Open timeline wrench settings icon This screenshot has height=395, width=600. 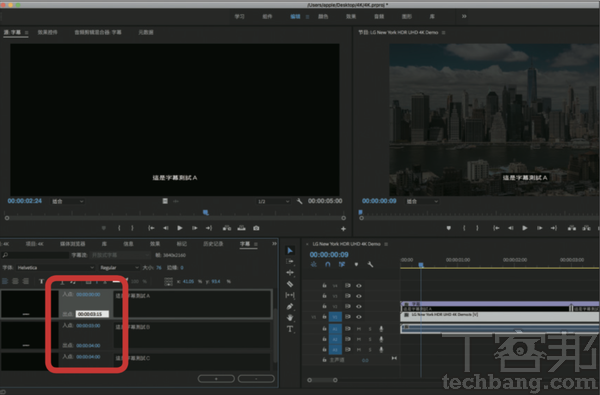[370, 264]
